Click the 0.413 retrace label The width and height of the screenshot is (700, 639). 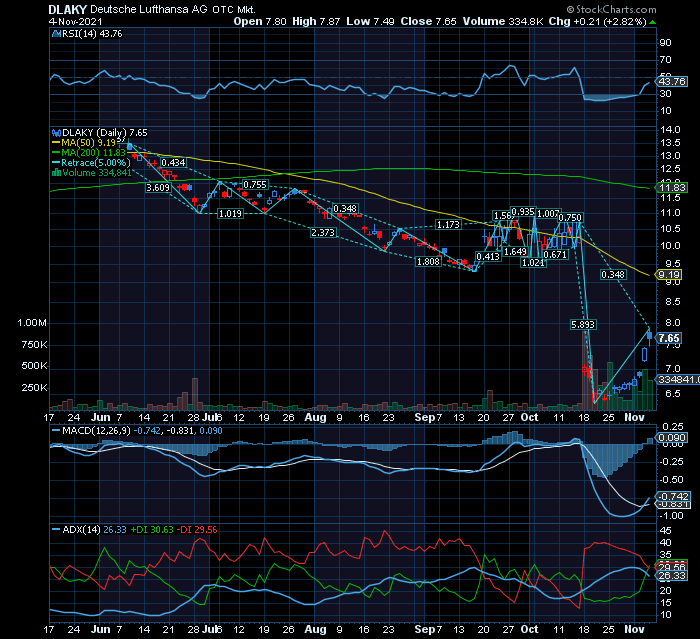click(488, 256)
